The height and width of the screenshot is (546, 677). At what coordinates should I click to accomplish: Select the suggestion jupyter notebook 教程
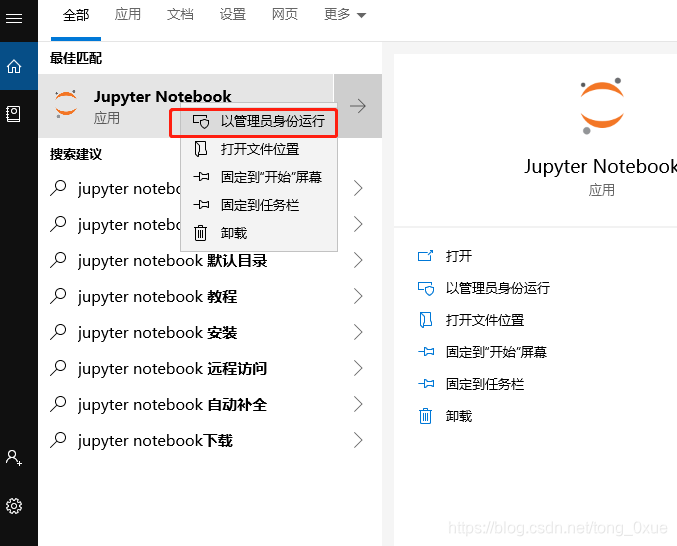coord(158,297)
